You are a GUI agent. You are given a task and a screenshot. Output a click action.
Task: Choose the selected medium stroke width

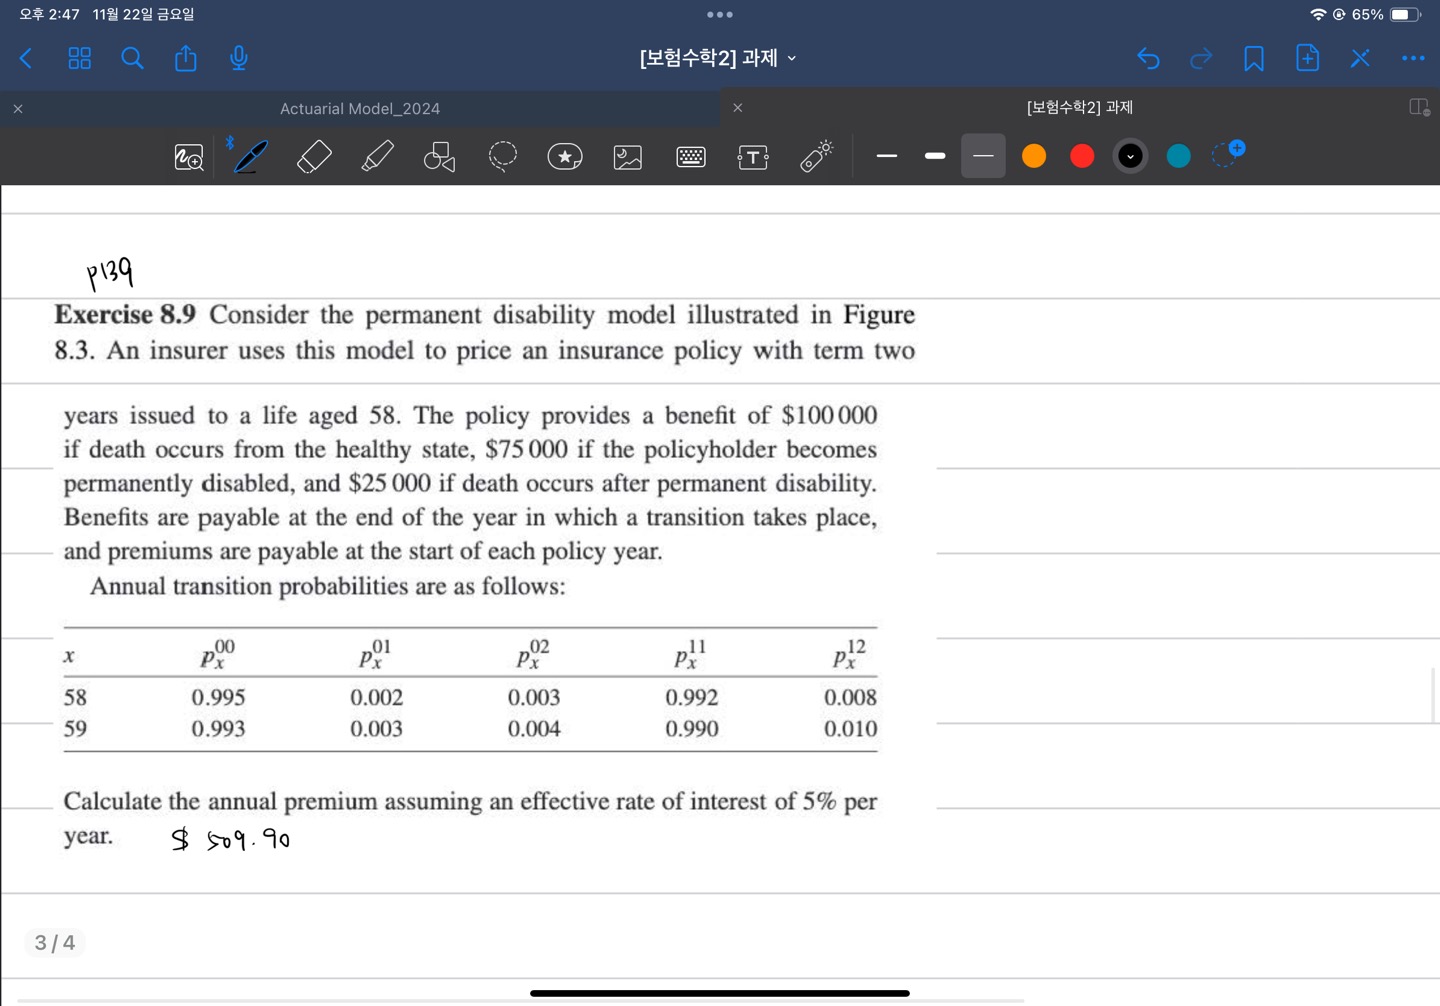983,156
